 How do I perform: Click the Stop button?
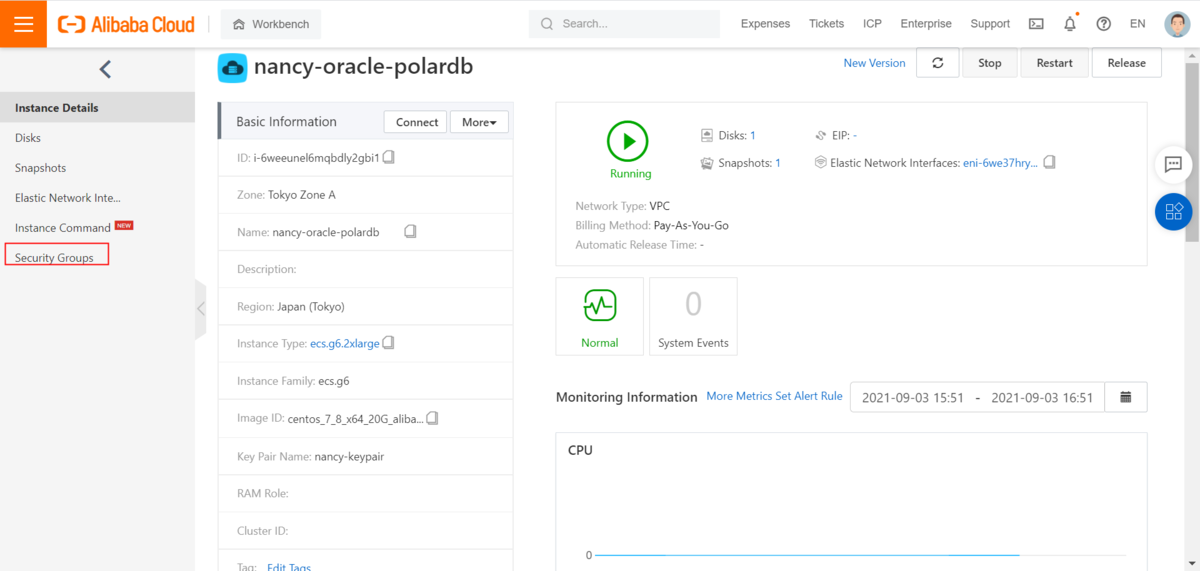point(990,63)
